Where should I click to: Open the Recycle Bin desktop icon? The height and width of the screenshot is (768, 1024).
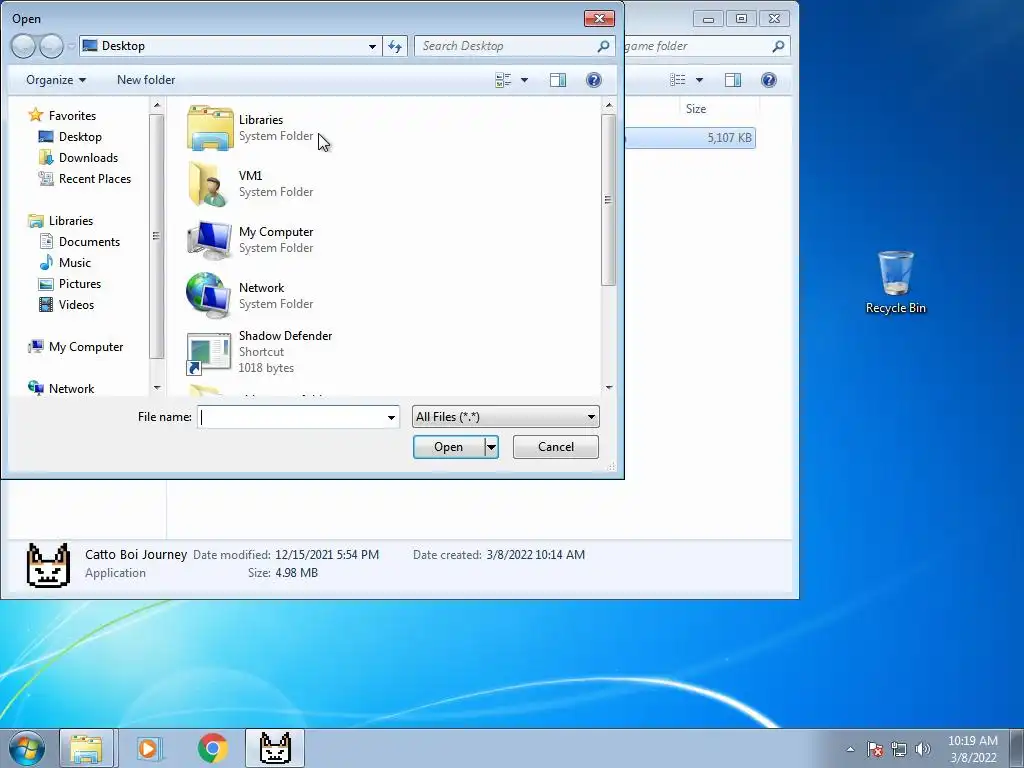pos(895,282)
